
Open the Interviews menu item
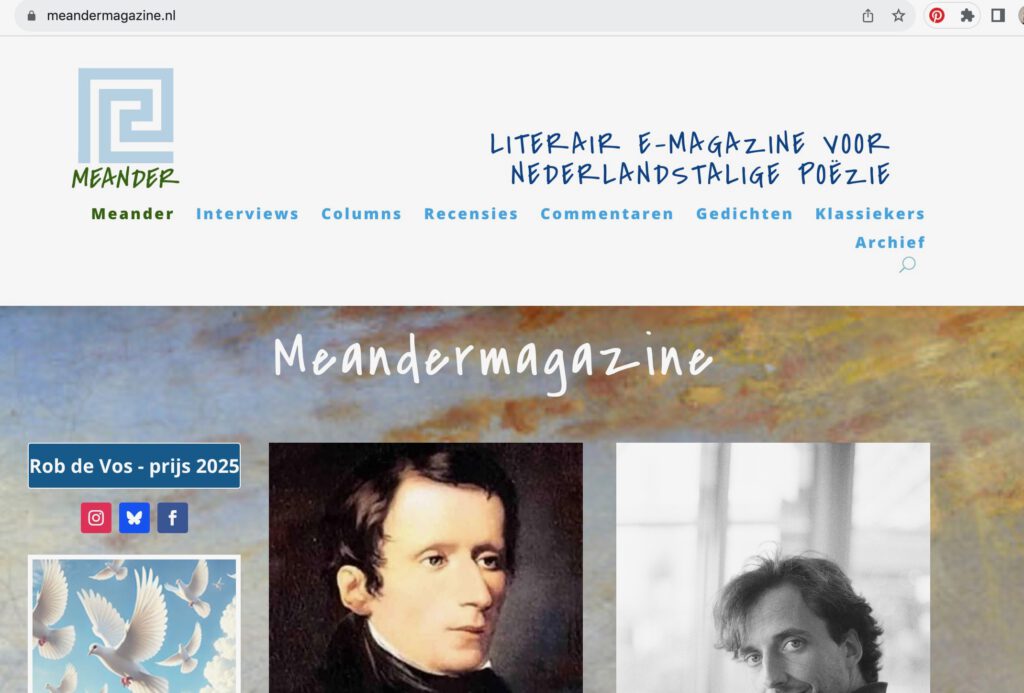point(248,214)
